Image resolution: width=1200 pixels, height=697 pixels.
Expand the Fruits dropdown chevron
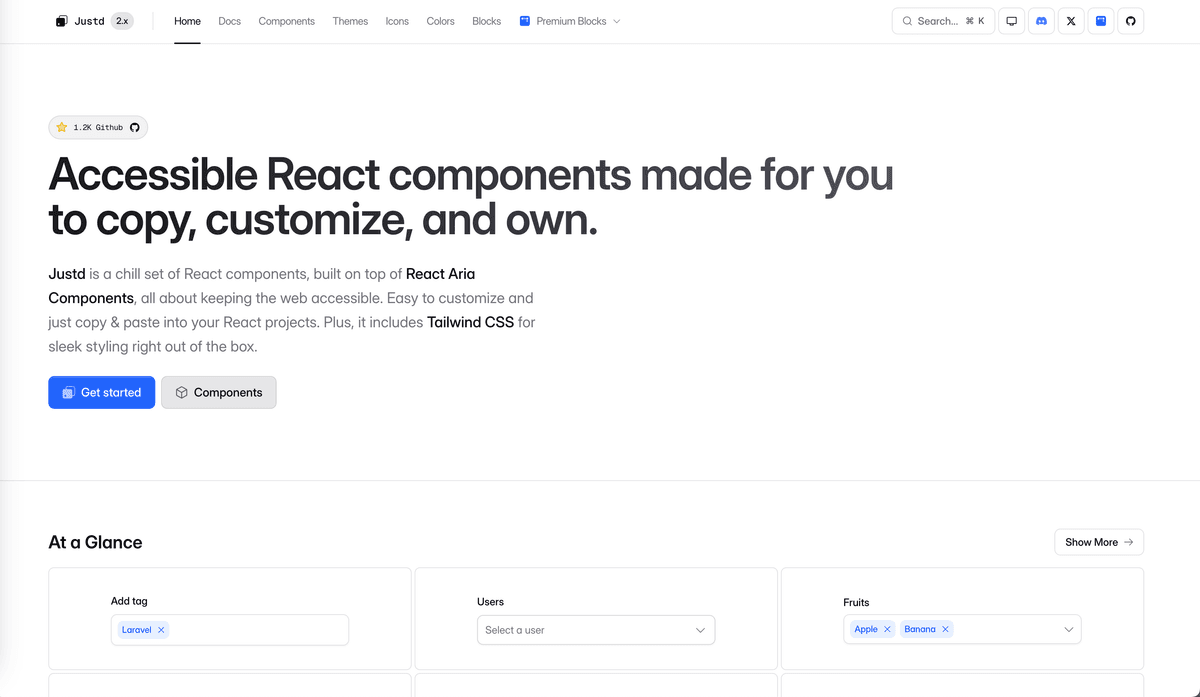[x=1068, y=629]
